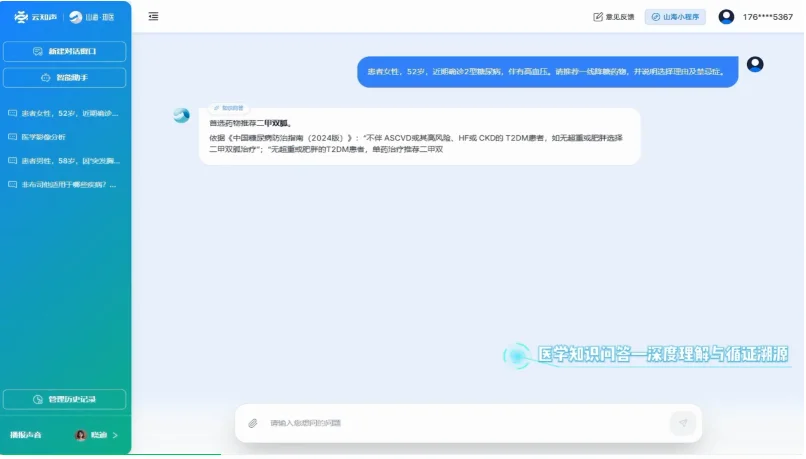Screen dimensions: 806x459
Task: Click the account number 176****5367
Action: (x=767, y=17)
